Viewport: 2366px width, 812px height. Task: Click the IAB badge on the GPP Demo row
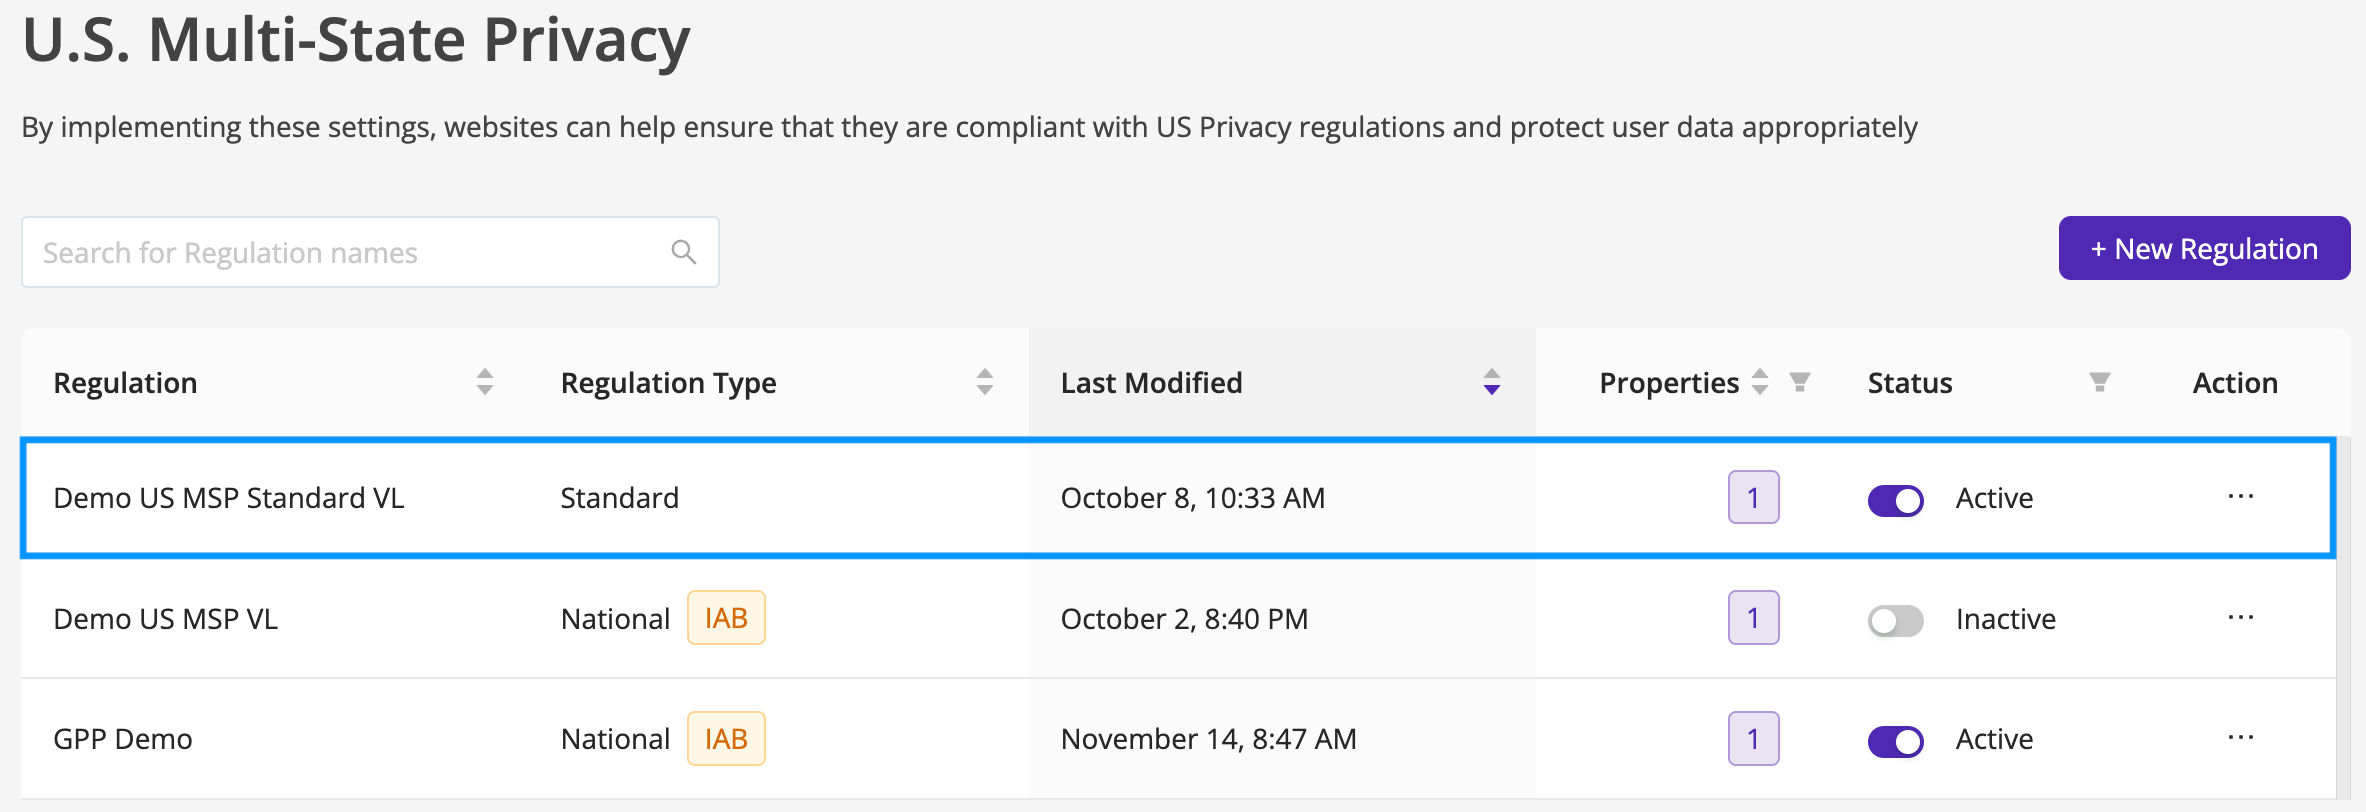click(x=726, y=738)
